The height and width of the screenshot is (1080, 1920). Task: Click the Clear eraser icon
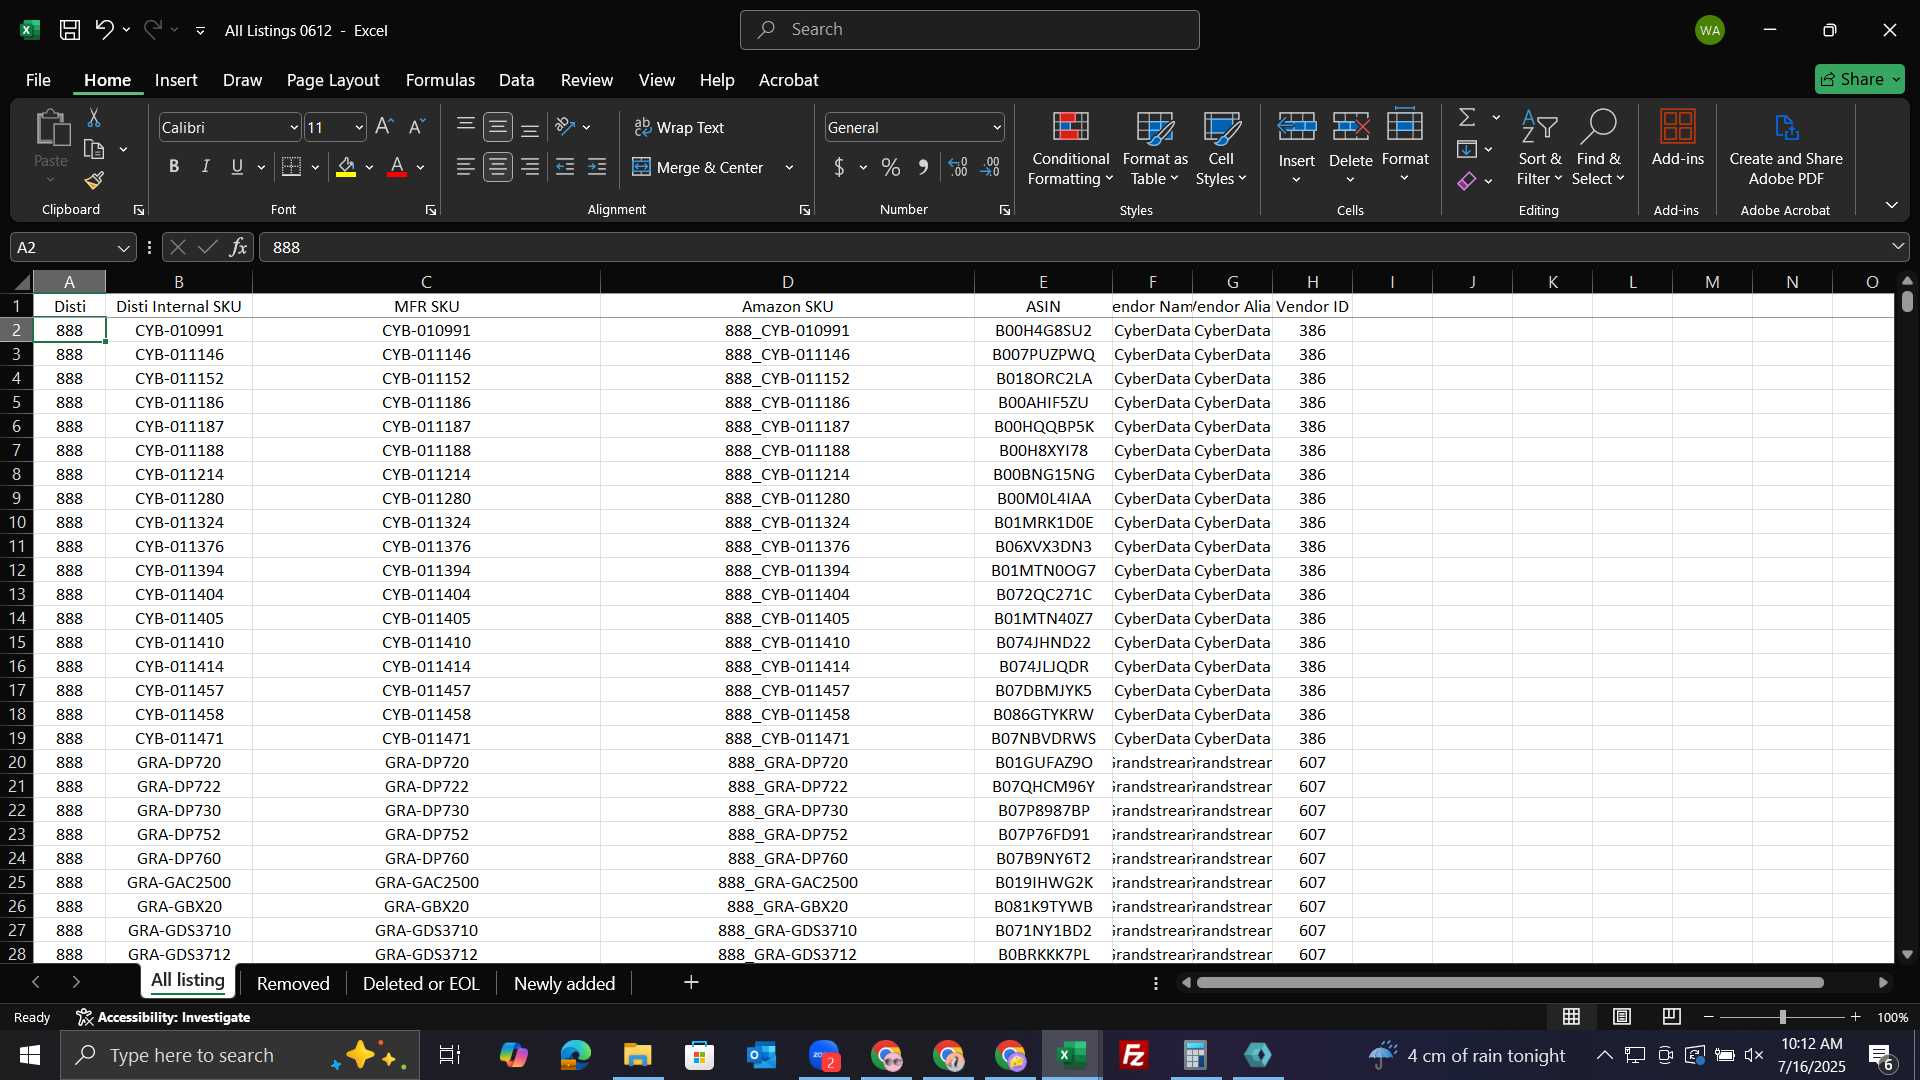(1467, 181)
